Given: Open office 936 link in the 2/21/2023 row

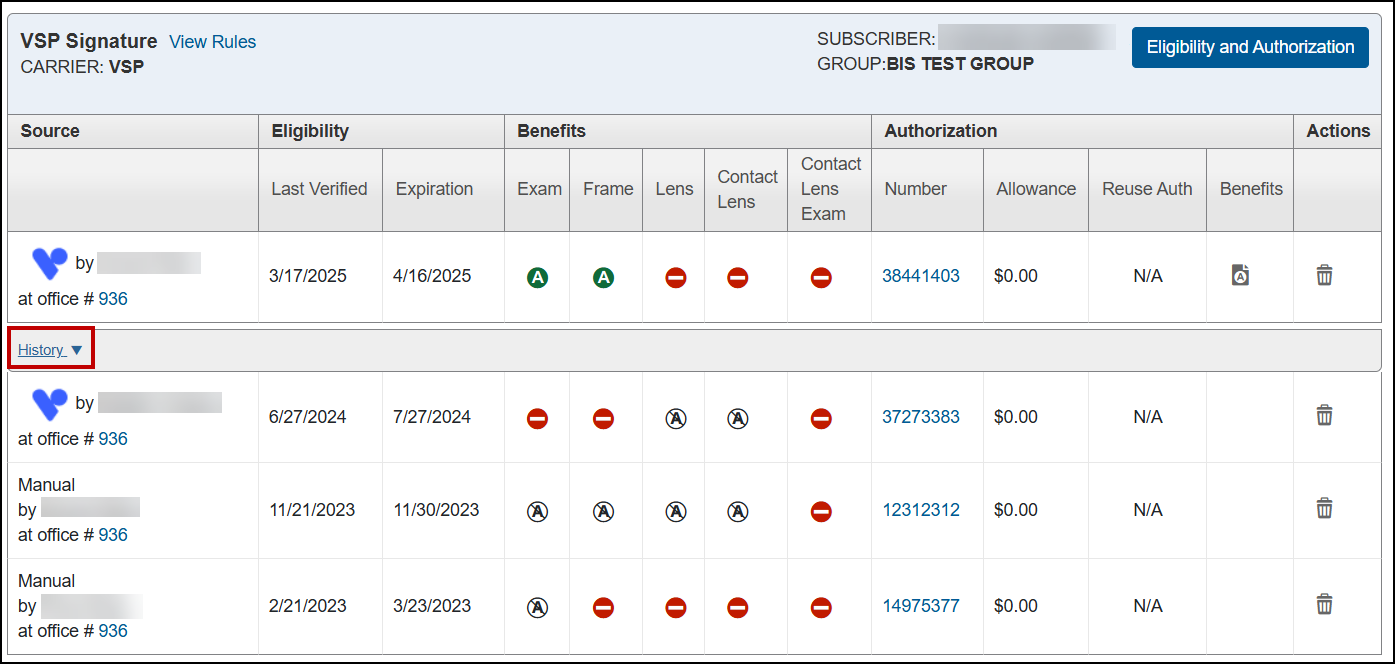Looking at the screenshot, I should (113, 631).
